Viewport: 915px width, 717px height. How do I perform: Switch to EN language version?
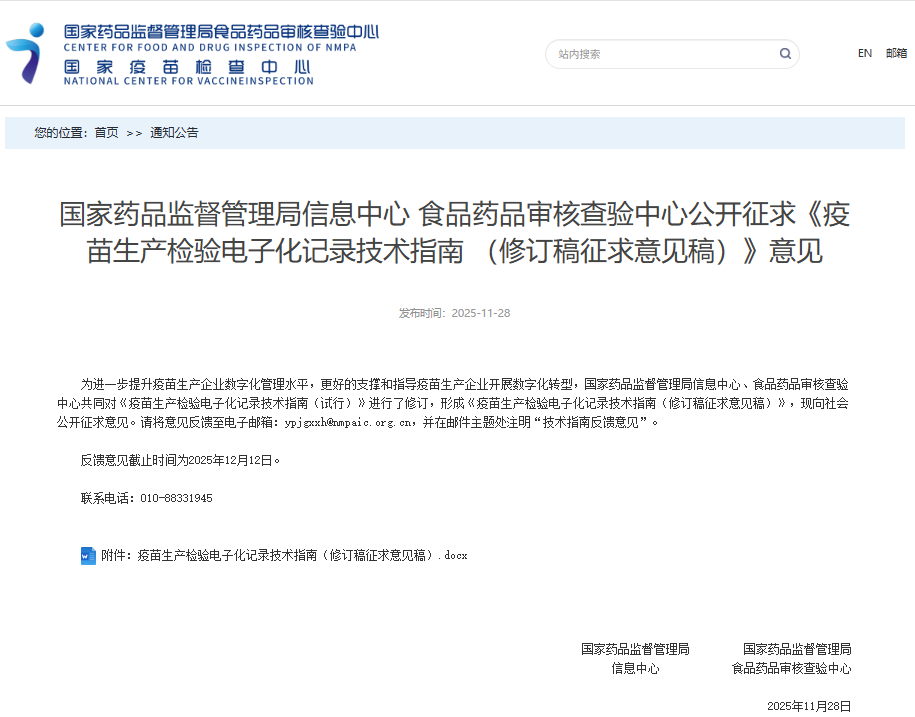[865, 53]
